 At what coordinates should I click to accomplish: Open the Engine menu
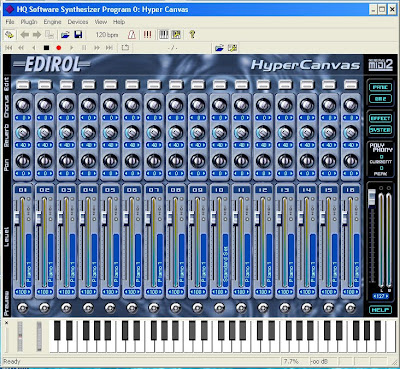click(52, 22)
